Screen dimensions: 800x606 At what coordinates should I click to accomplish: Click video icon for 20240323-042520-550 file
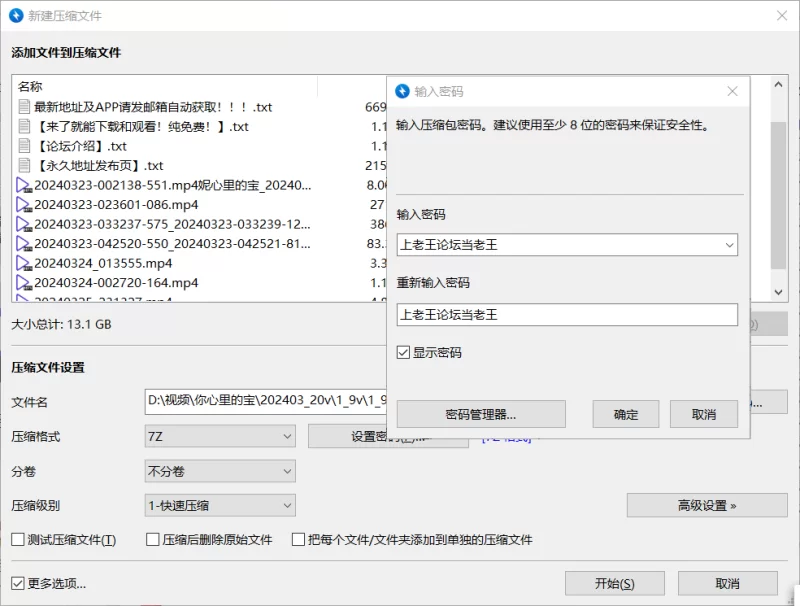click(24, 243)
